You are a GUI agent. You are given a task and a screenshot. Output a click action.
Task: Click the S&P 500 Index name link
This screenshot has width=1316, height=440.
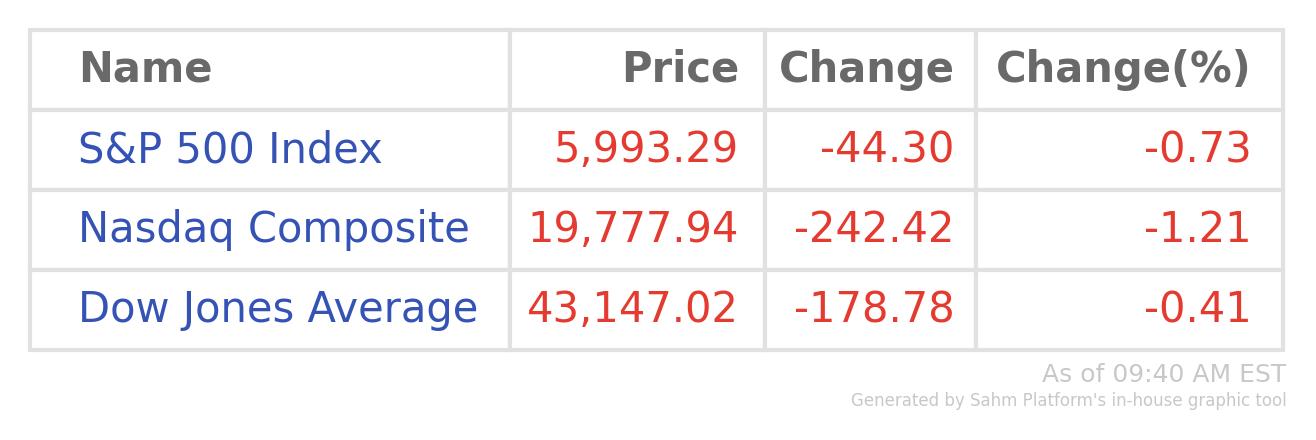pyautogui.click(x=230, y=150)
